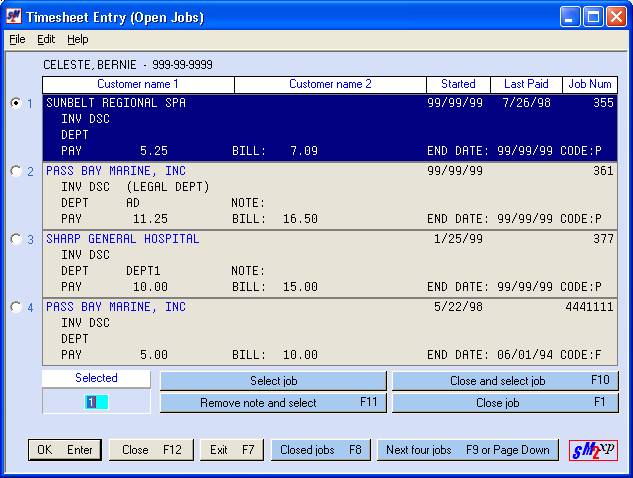Click the Selected label
Screen dimensions: 633x478
96,378
